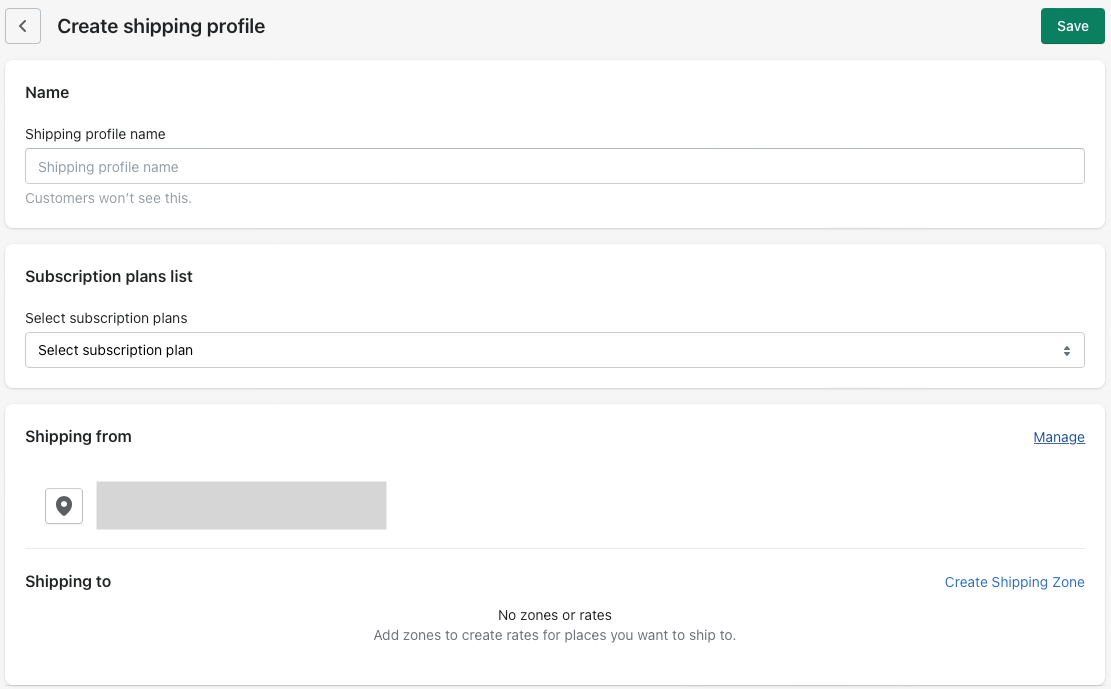Click the 'Customers won't see this' helper text
The height and width of the screenshot is (689, 1111).
(108, 198)
